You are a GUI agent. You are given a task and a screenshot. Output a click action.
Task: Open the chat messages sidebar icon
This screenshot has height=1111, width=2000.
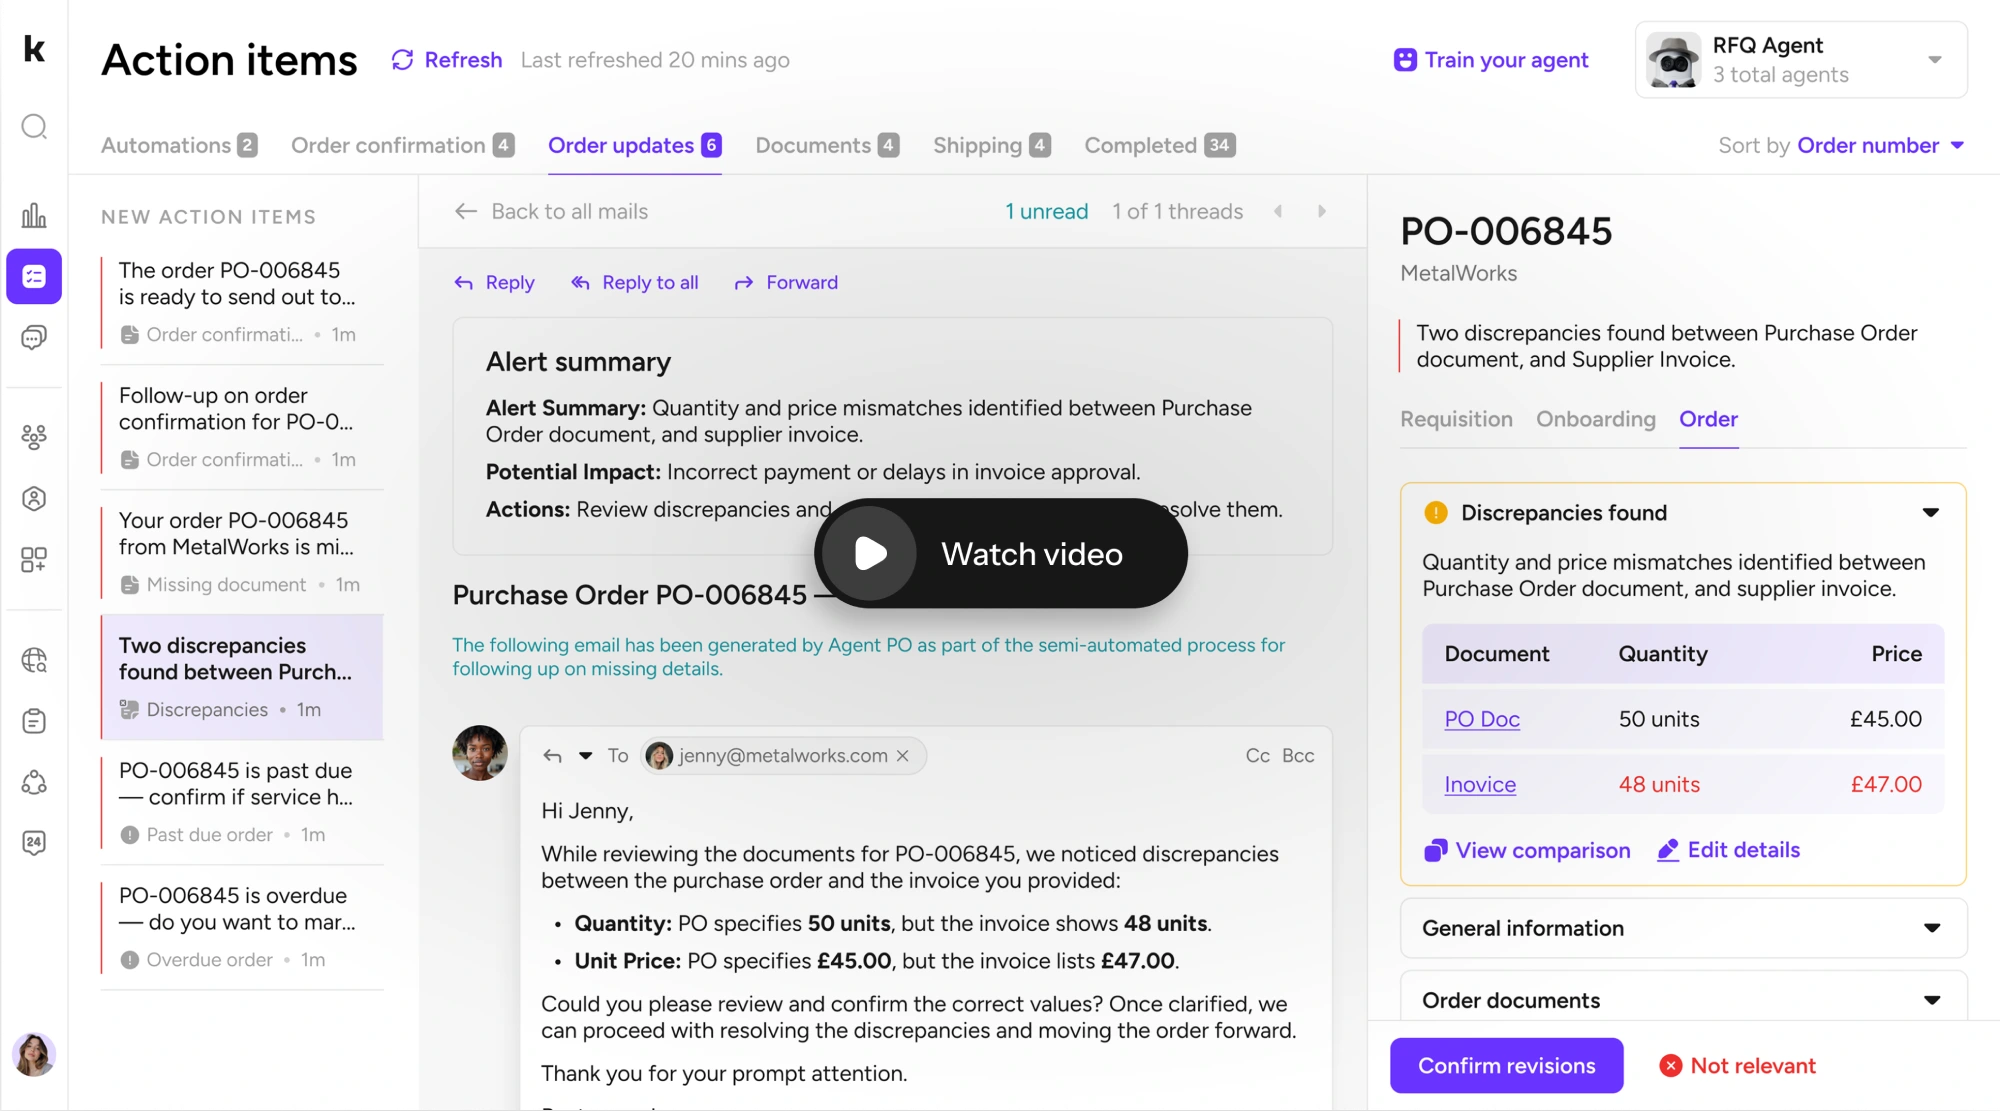[x=34, y=338]
